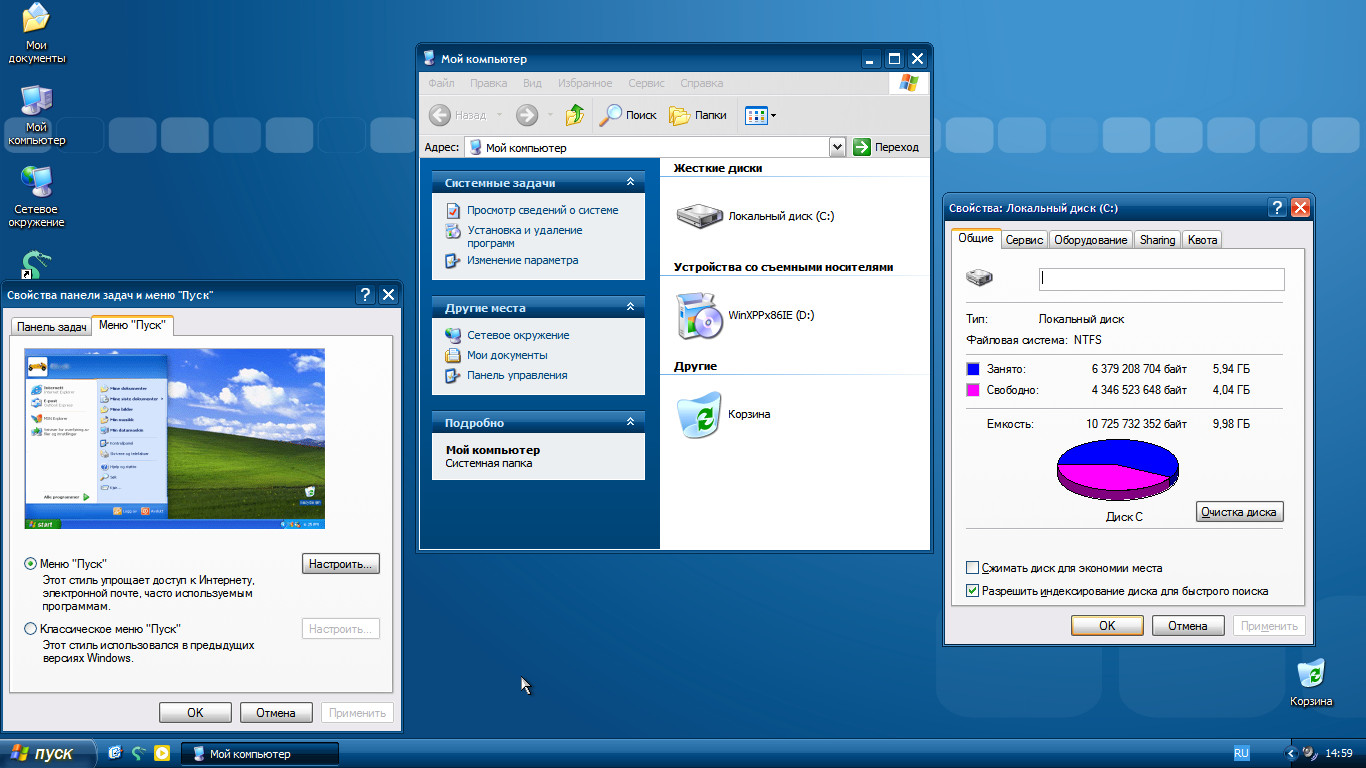
Task: Select Классическое меню "Пуск" radio button
Action: [x=30, y=629]
